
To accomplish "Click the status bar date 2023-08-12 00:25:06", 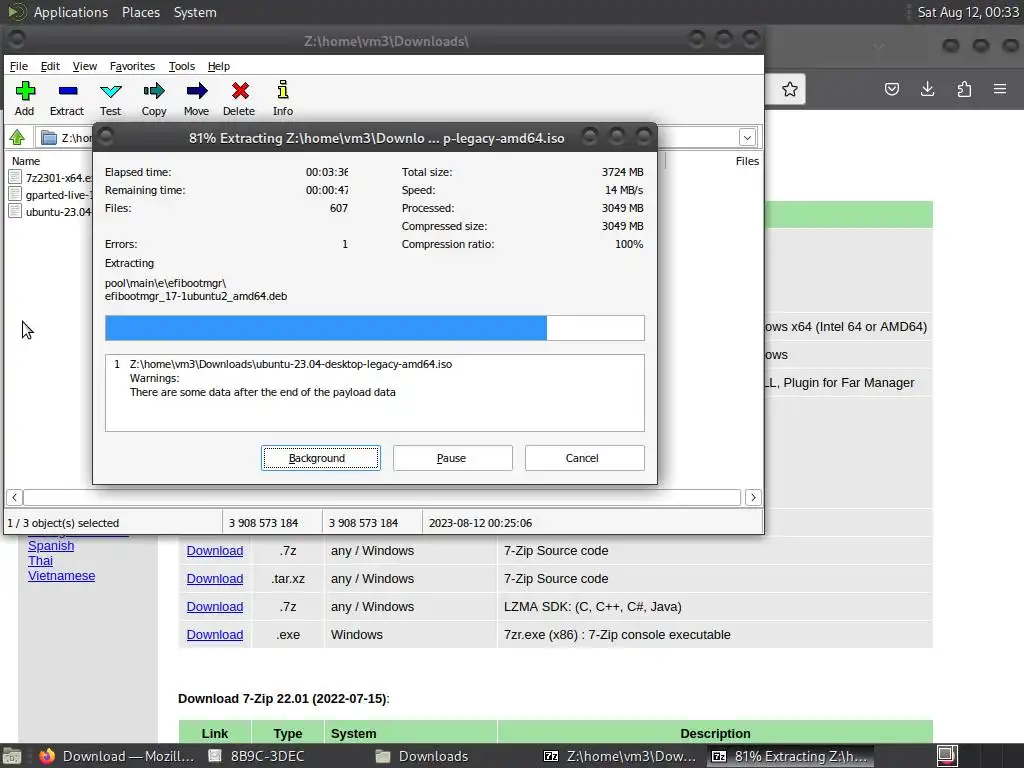I will (481, 523).
